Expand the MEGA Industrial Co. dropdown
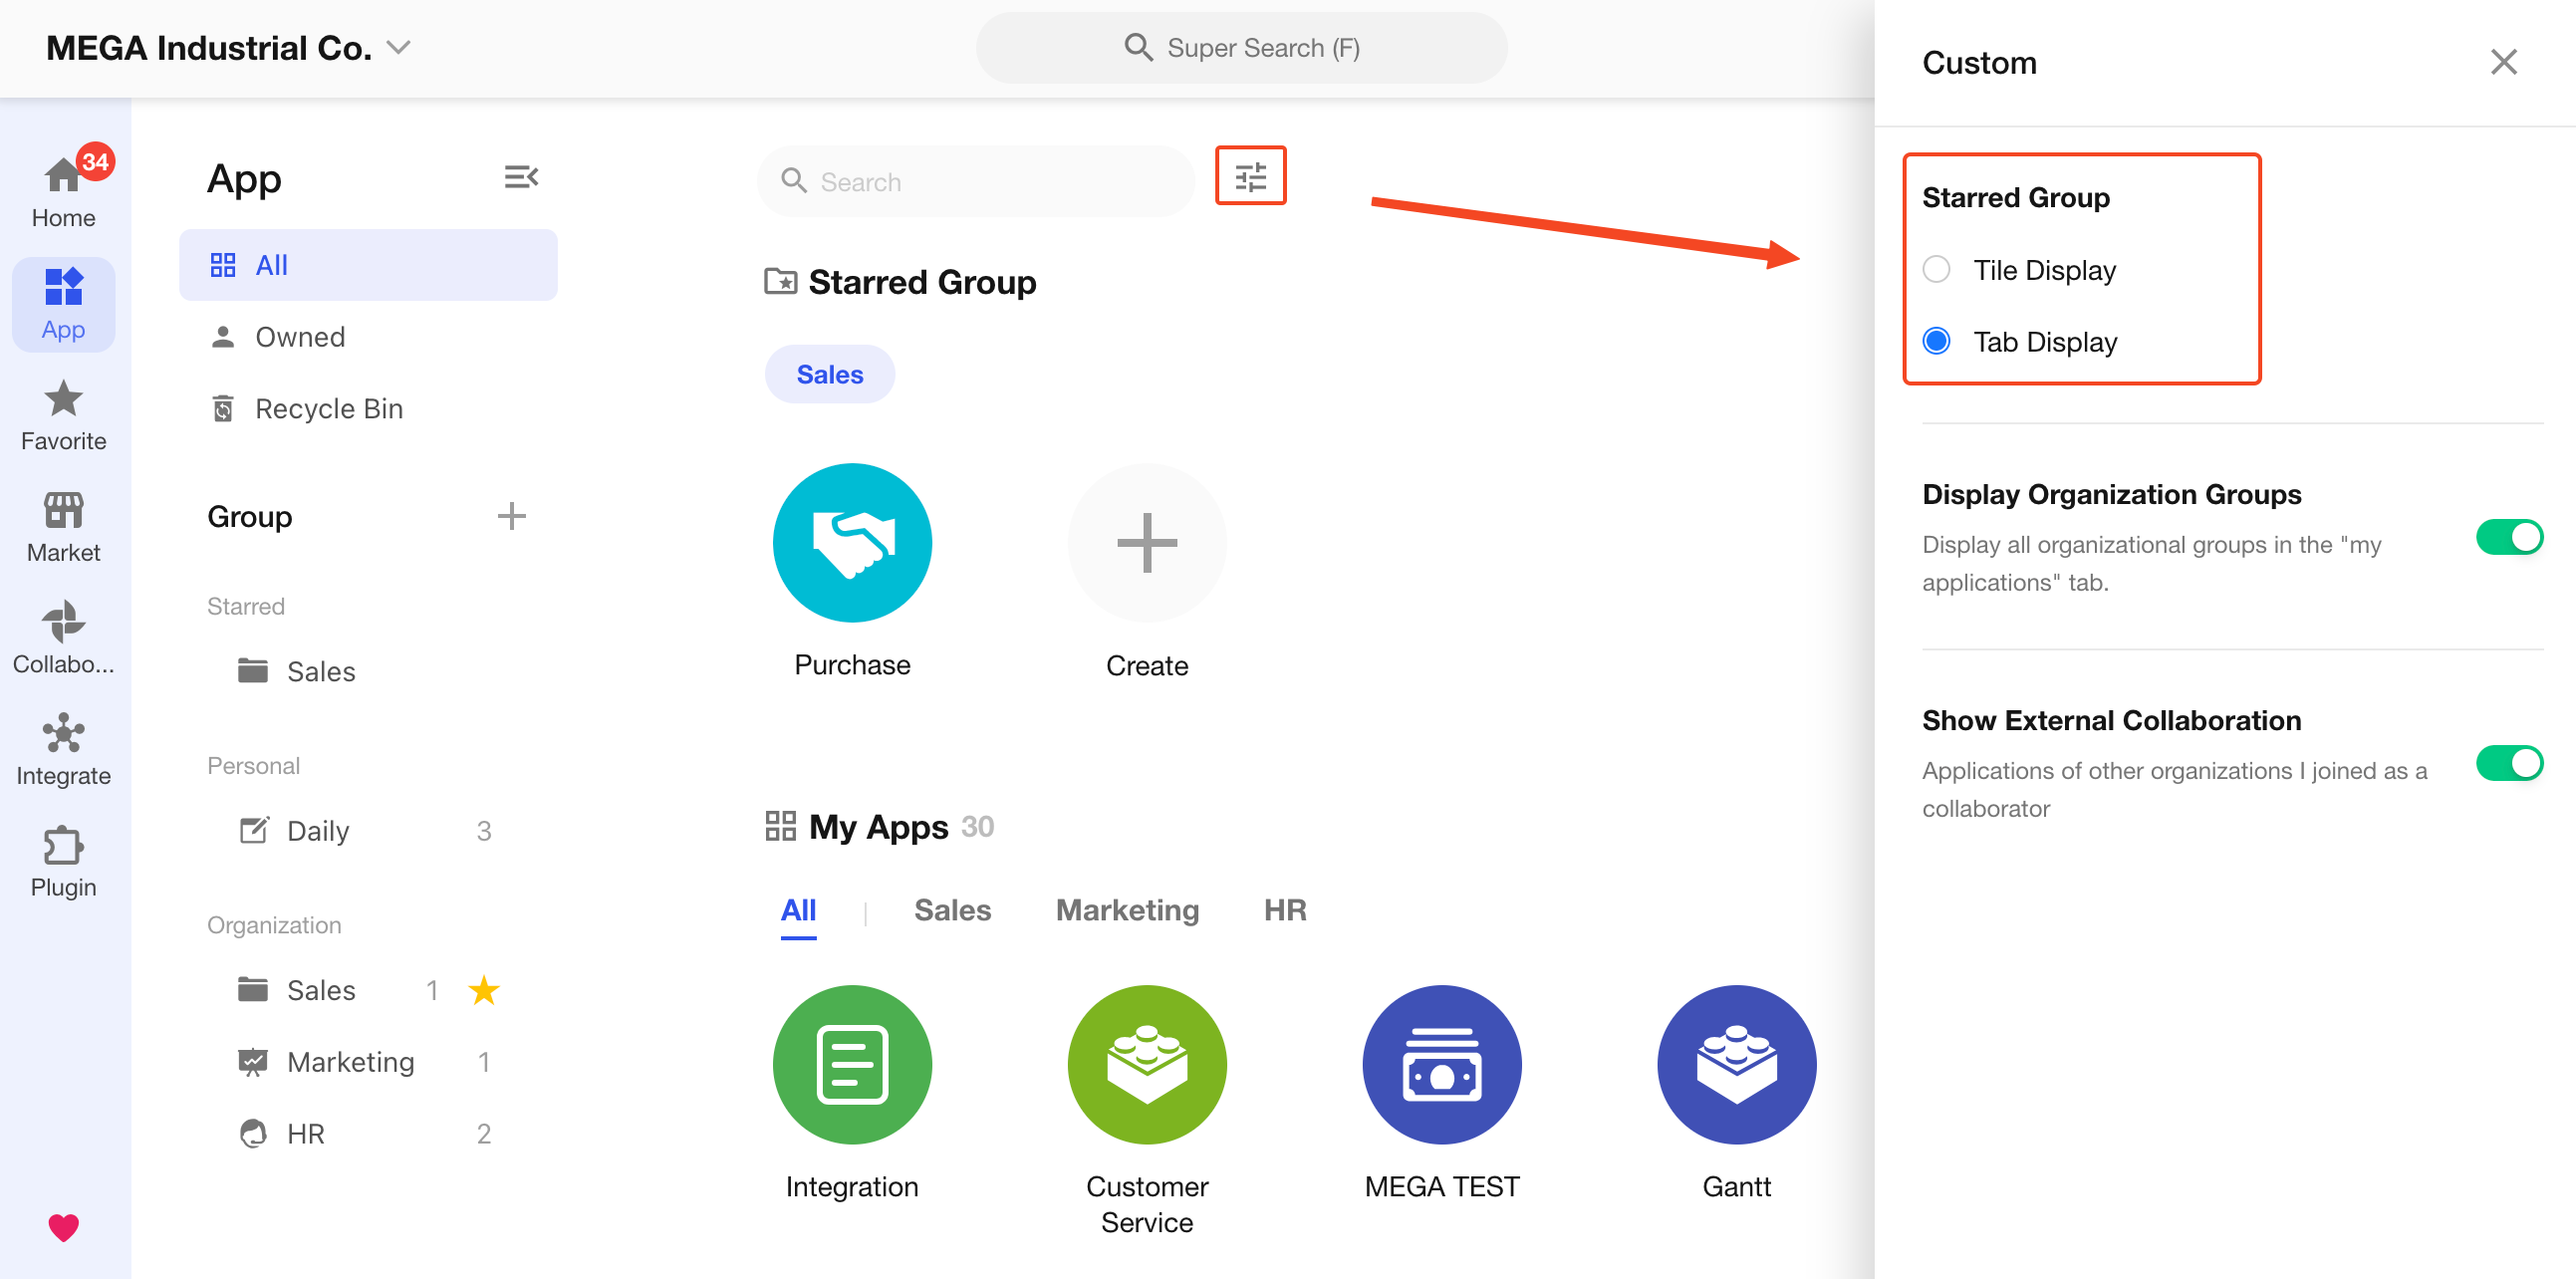 point(399,48)
